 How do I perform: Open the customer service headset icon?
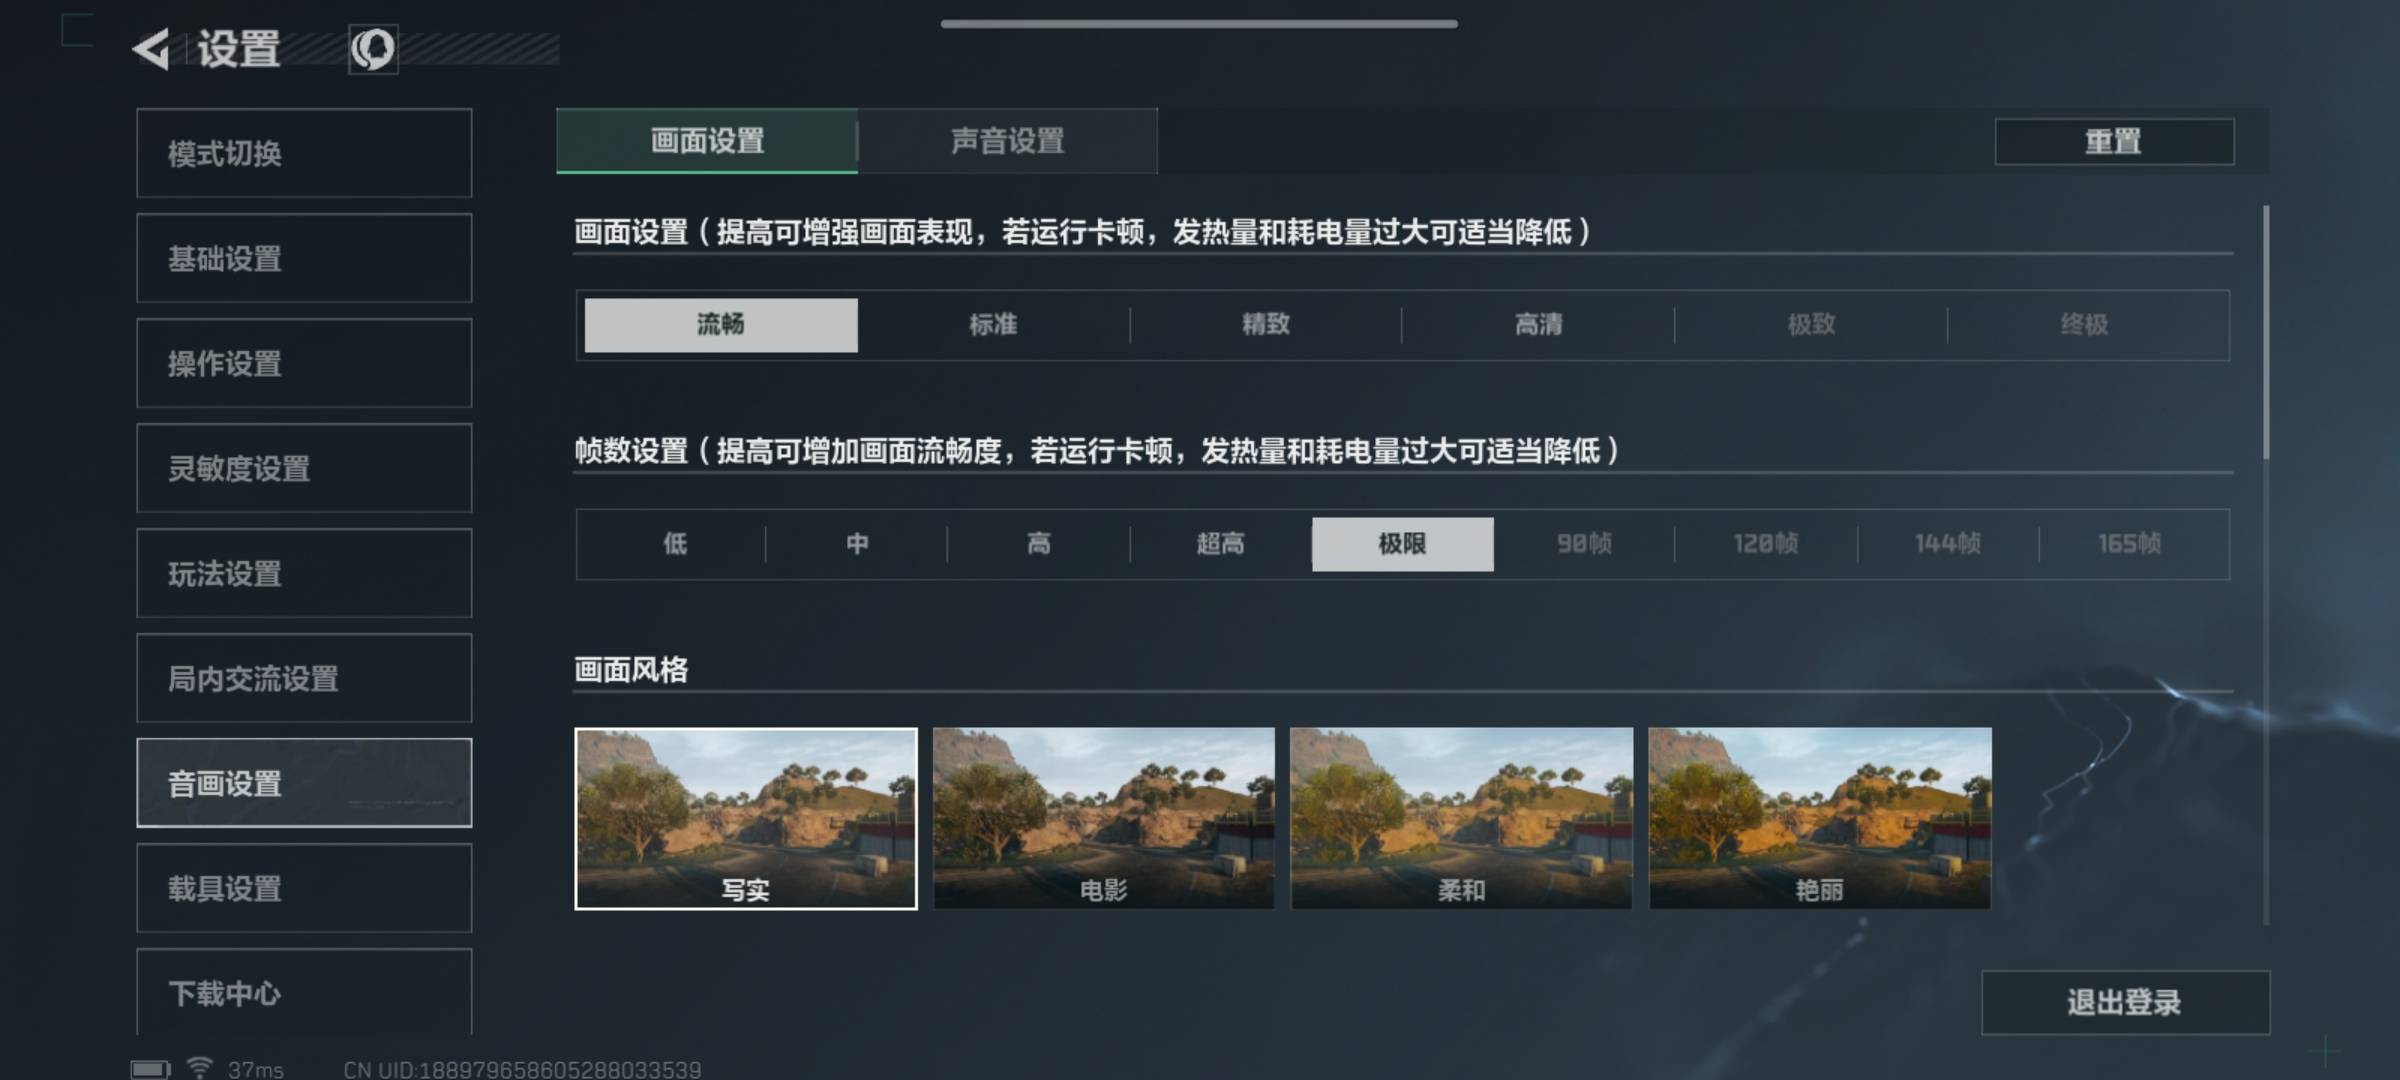[x=373, y=49]
